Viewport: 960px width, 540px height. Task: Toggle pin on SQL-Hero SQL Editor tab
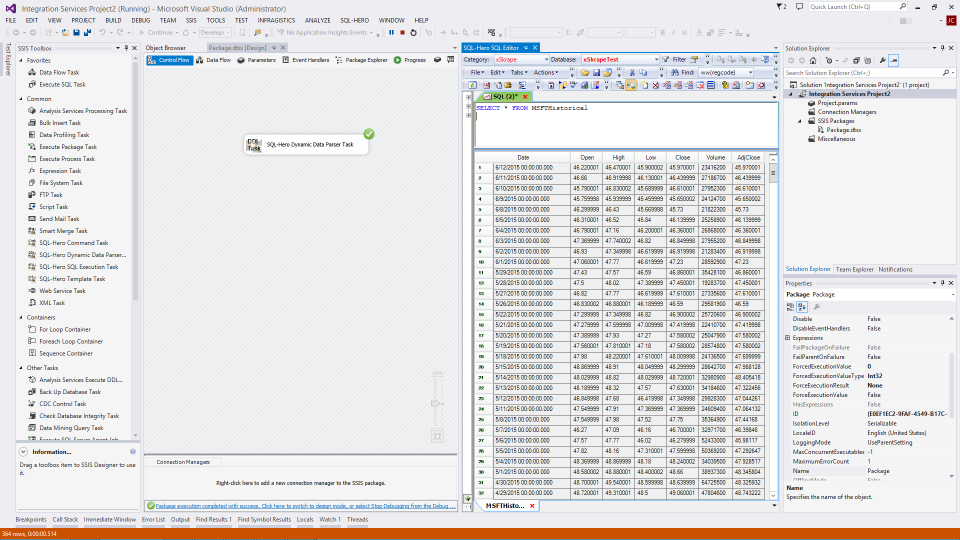coord(526,48)
